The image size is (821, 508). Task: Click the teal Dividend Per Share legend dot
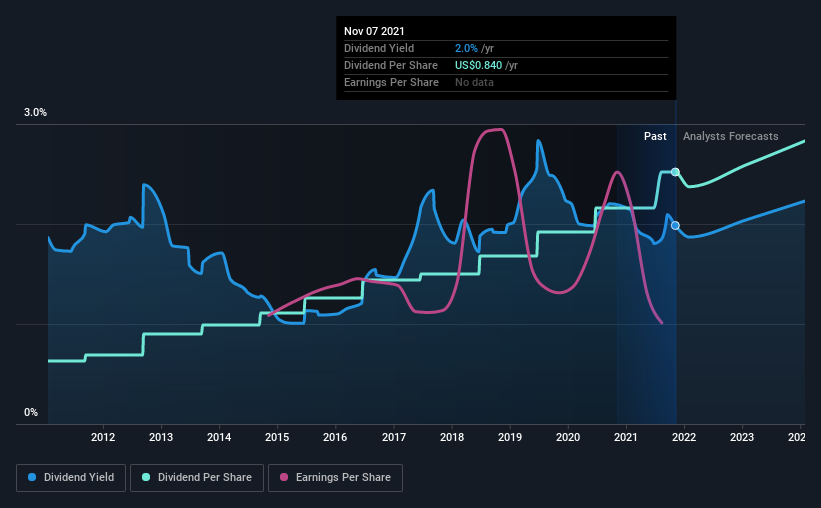(x=146, y=477)
